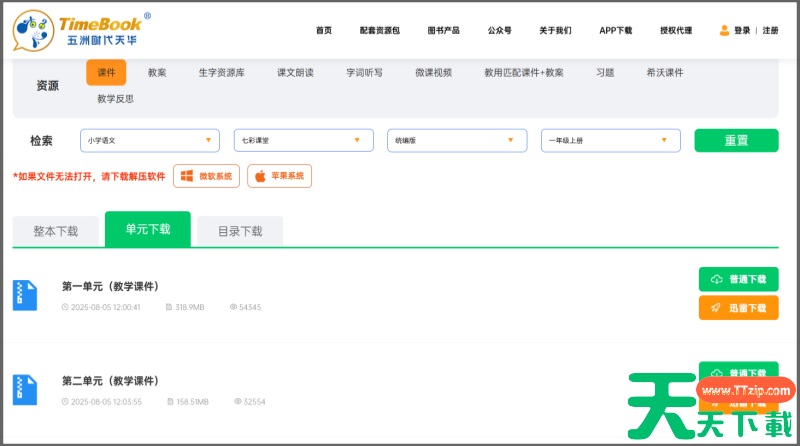Click the Apple system icon button
Screen dimensions: 800x446
click(x=260, y=176)
